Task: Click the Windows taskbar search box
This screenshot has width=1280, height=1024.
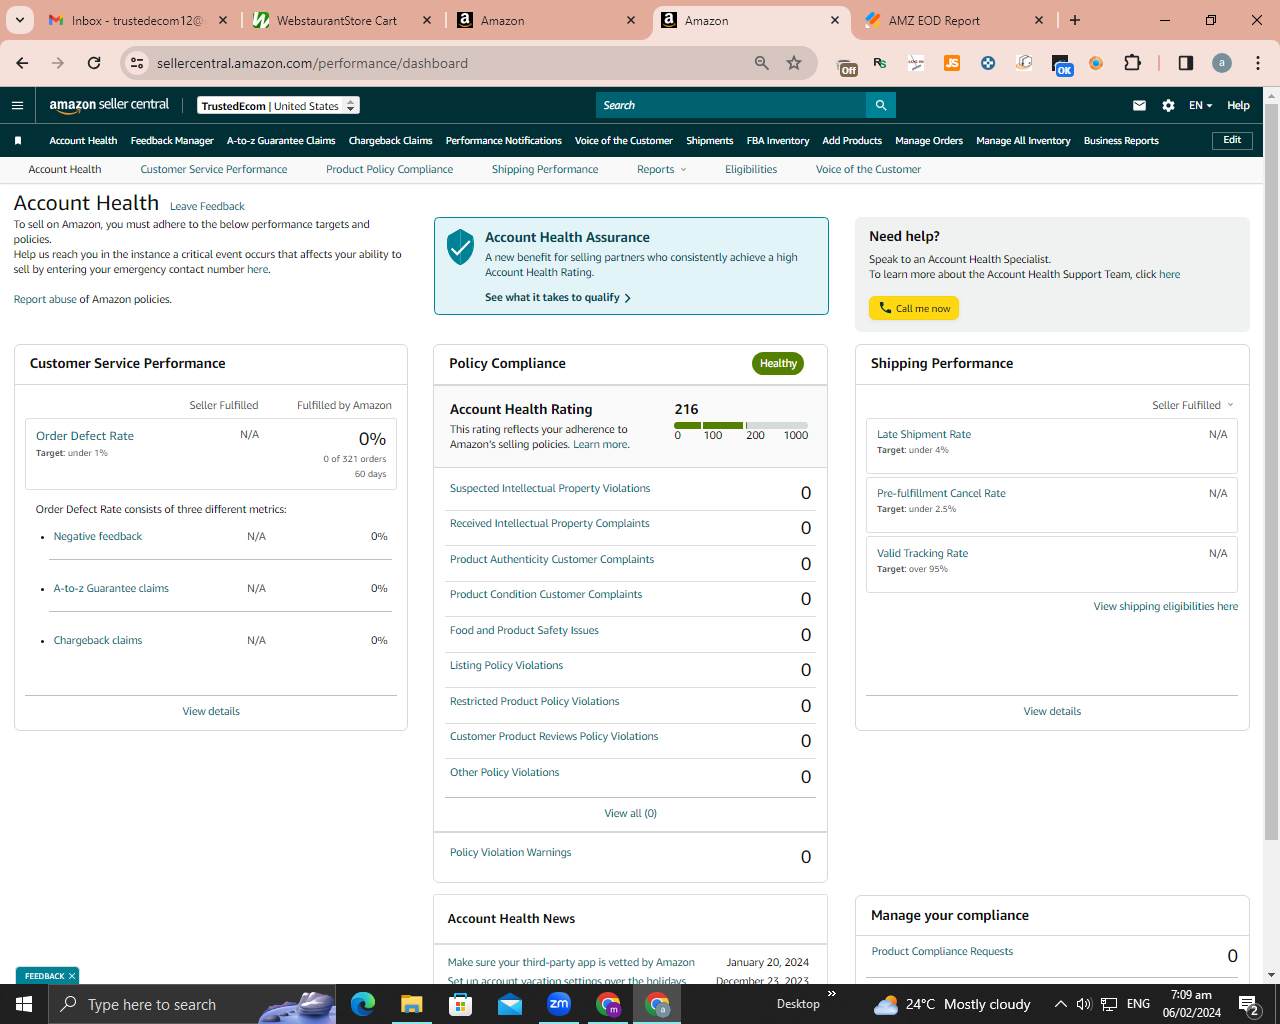Action: pyautogui.click(x=192, y=1004)
